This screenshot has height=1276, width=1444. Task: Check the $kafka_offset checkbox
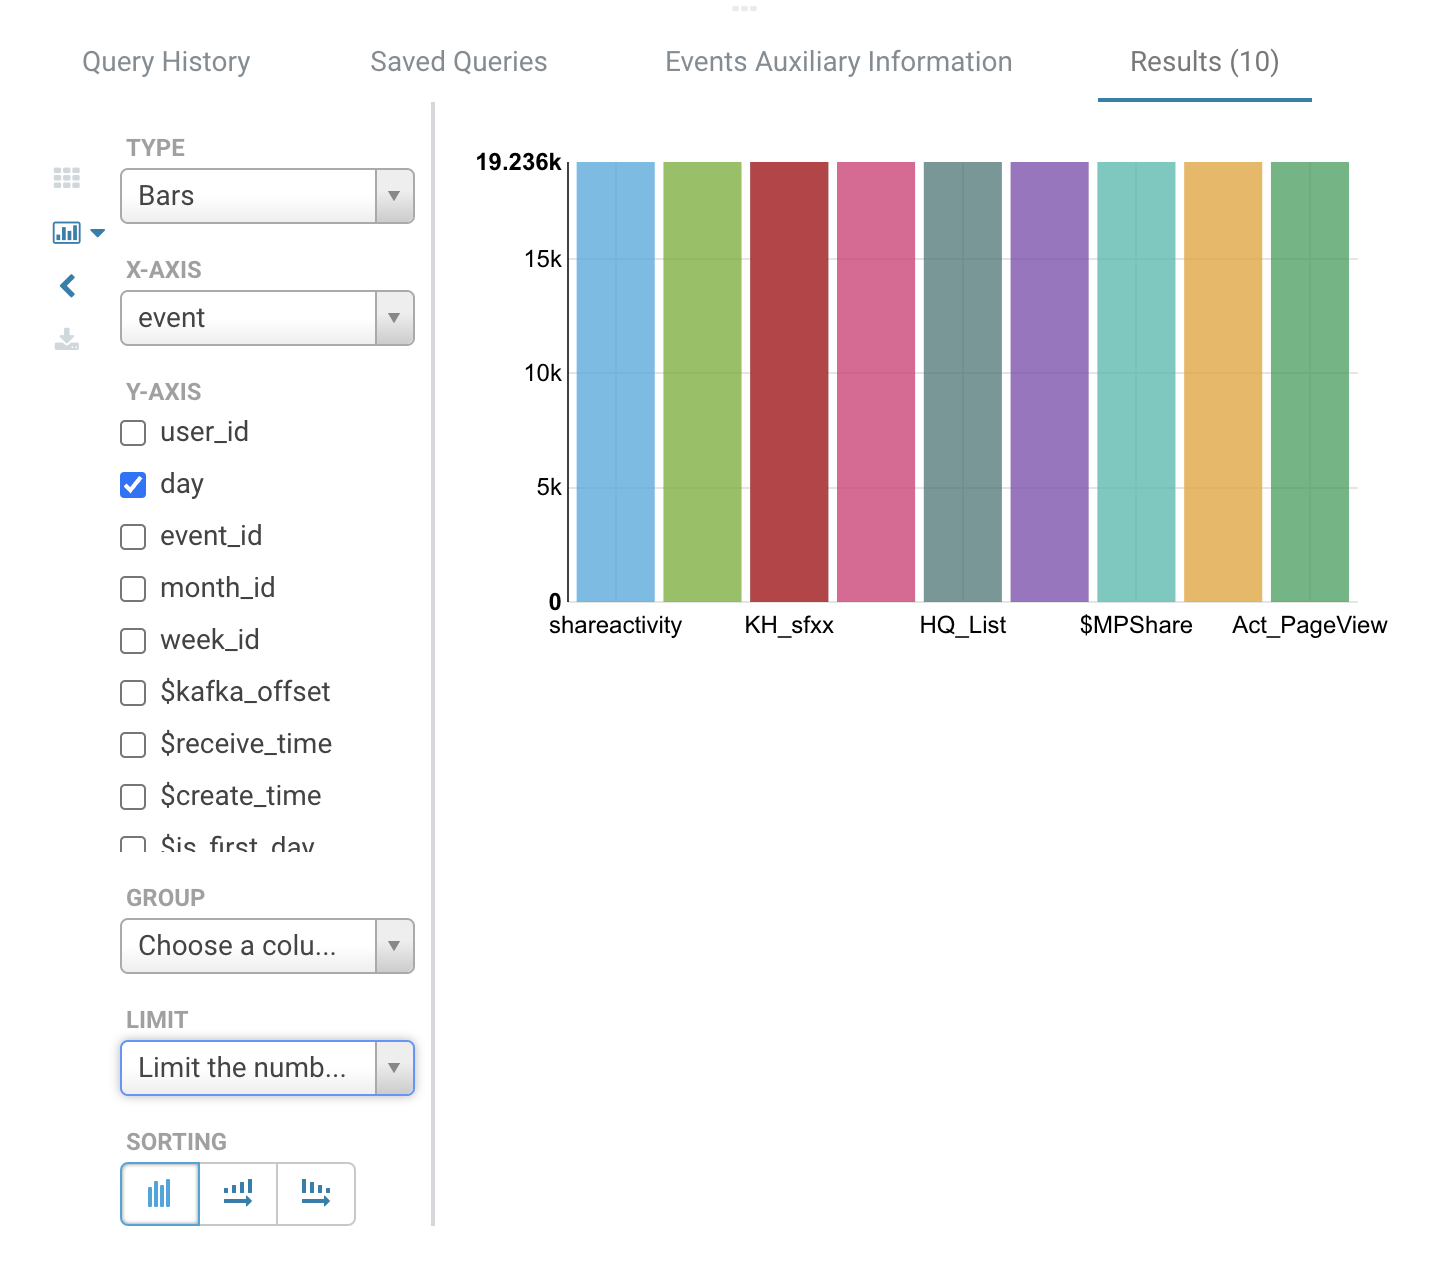tap(133, 692)
